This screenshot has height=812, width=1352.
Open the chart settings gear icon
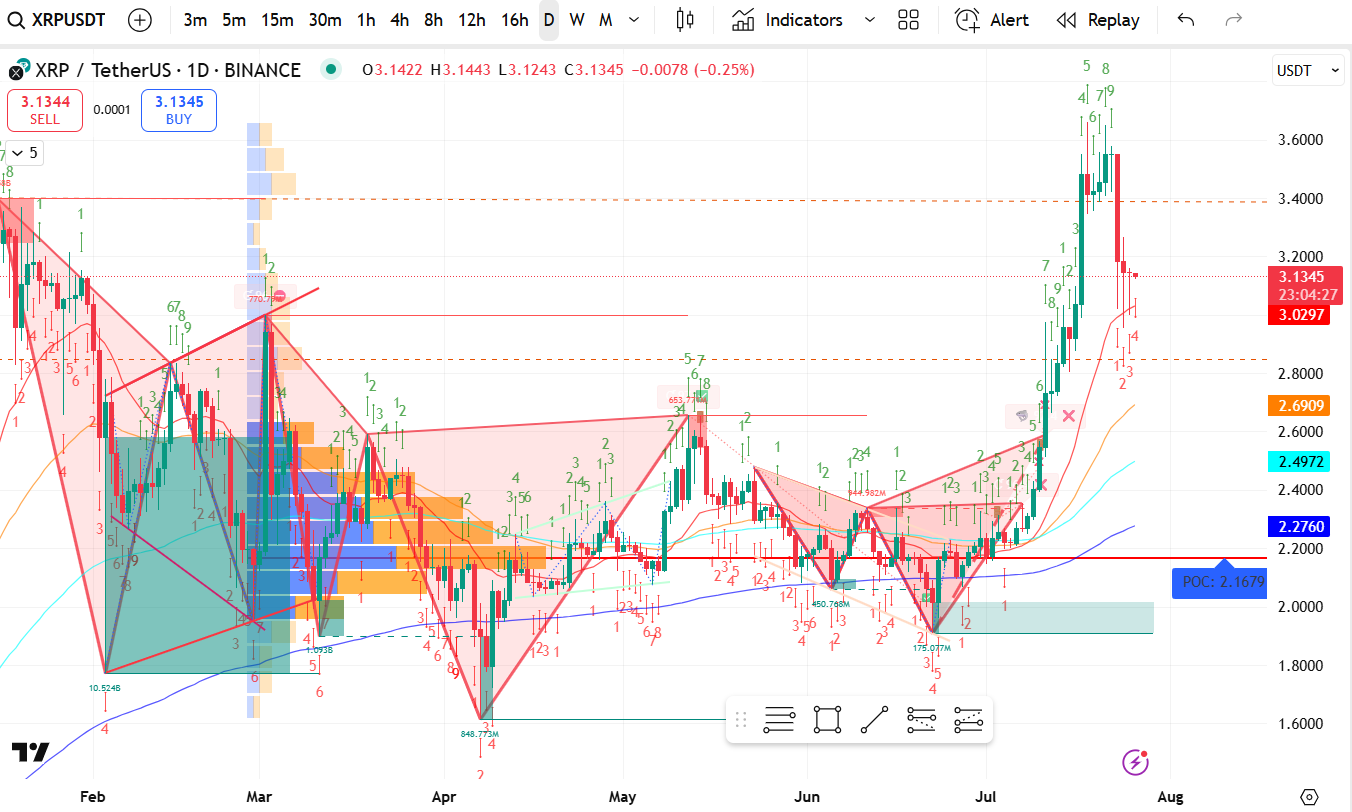(1309, 797)
